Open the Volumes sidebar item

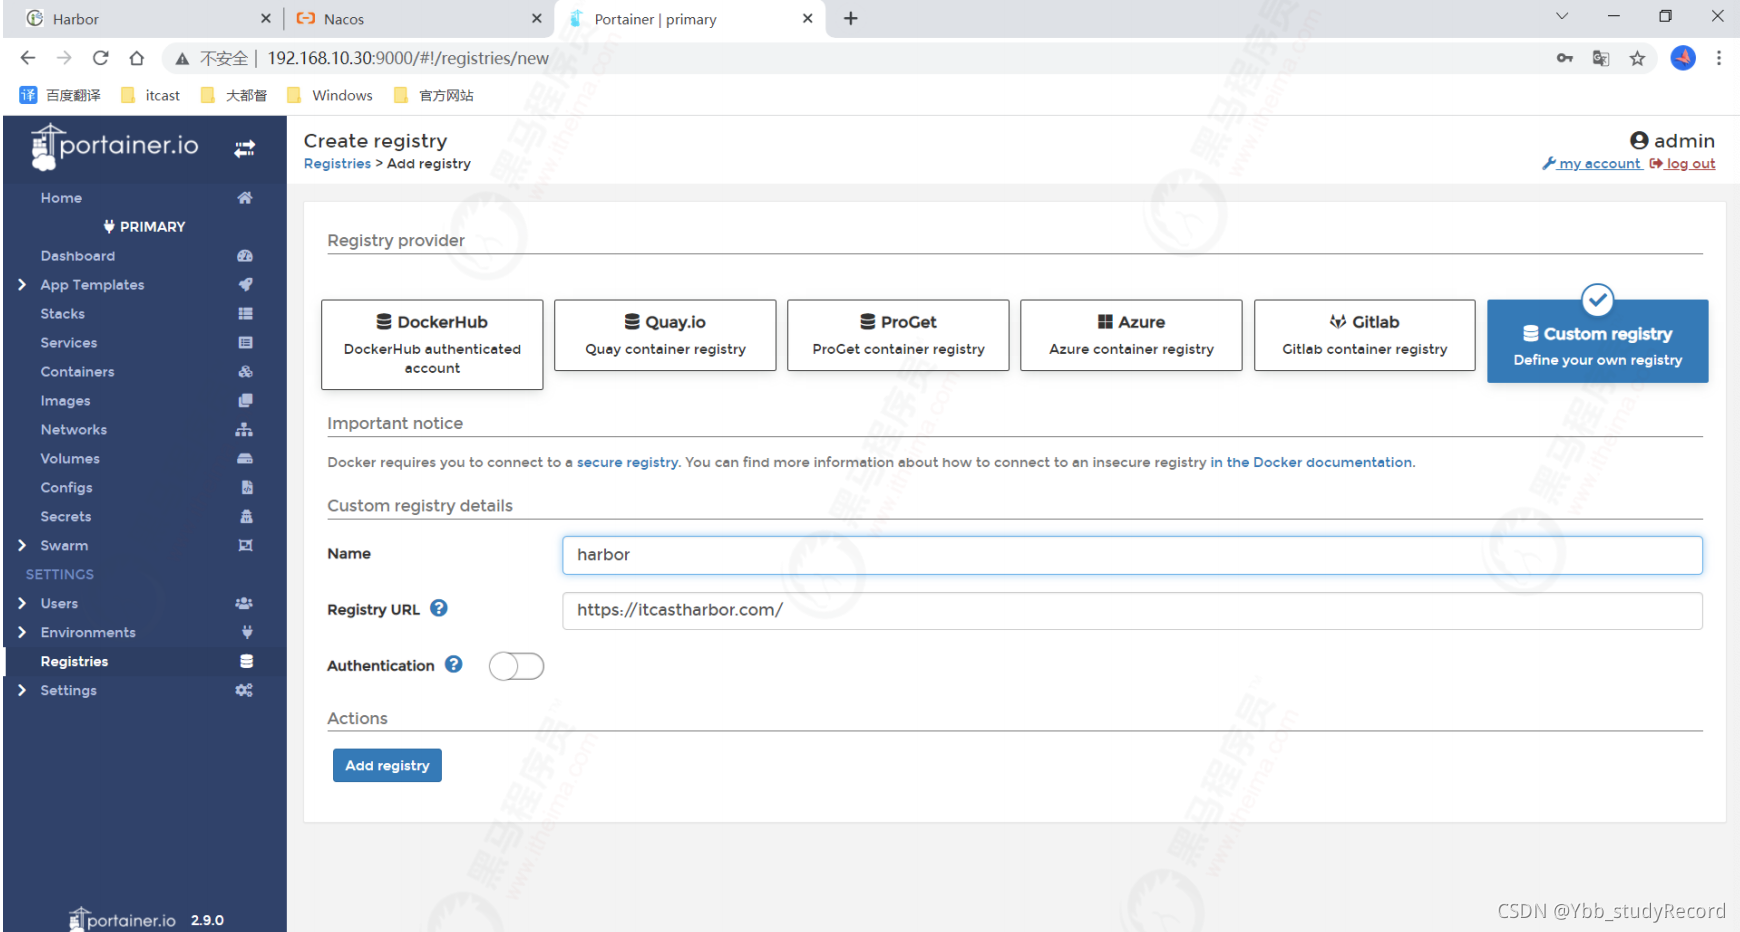70,459
